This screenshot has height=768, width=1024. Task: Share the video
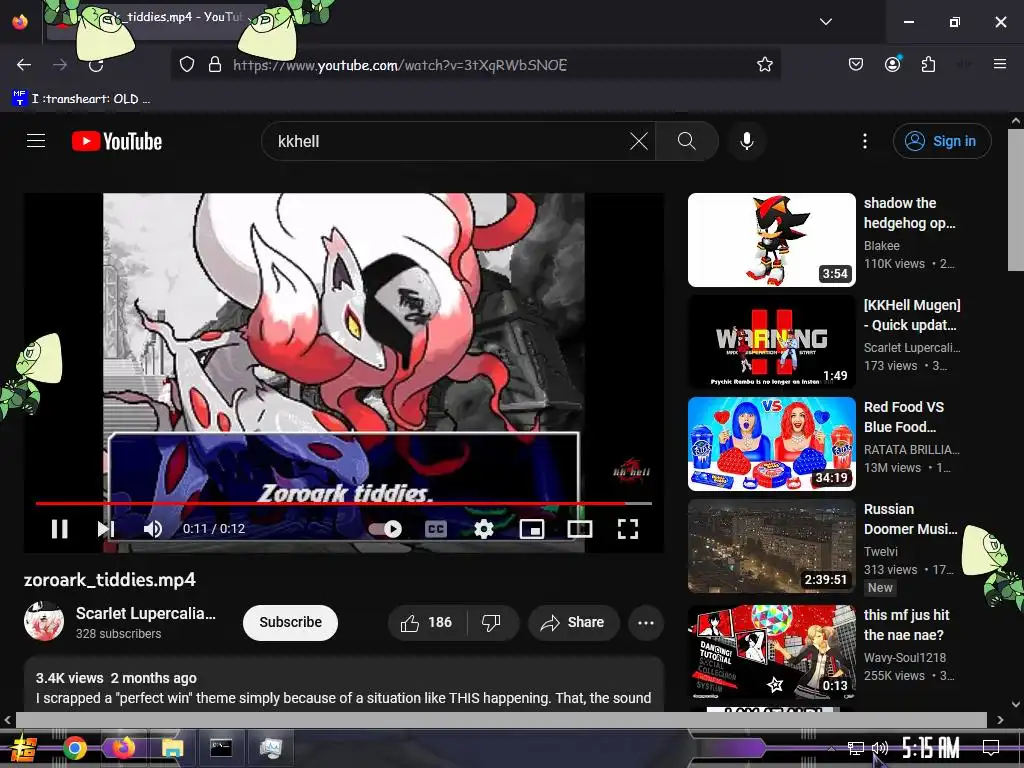click(x=573, y=622)
